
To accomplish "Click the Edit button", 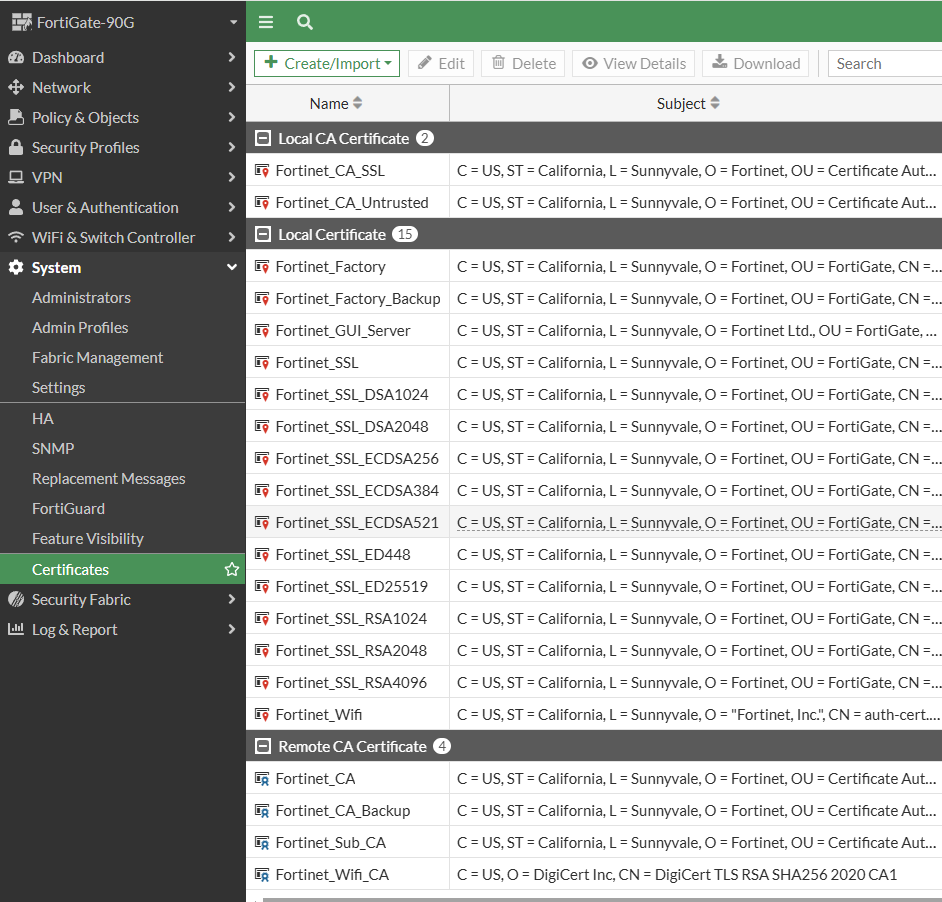I will tap(441, 63).
